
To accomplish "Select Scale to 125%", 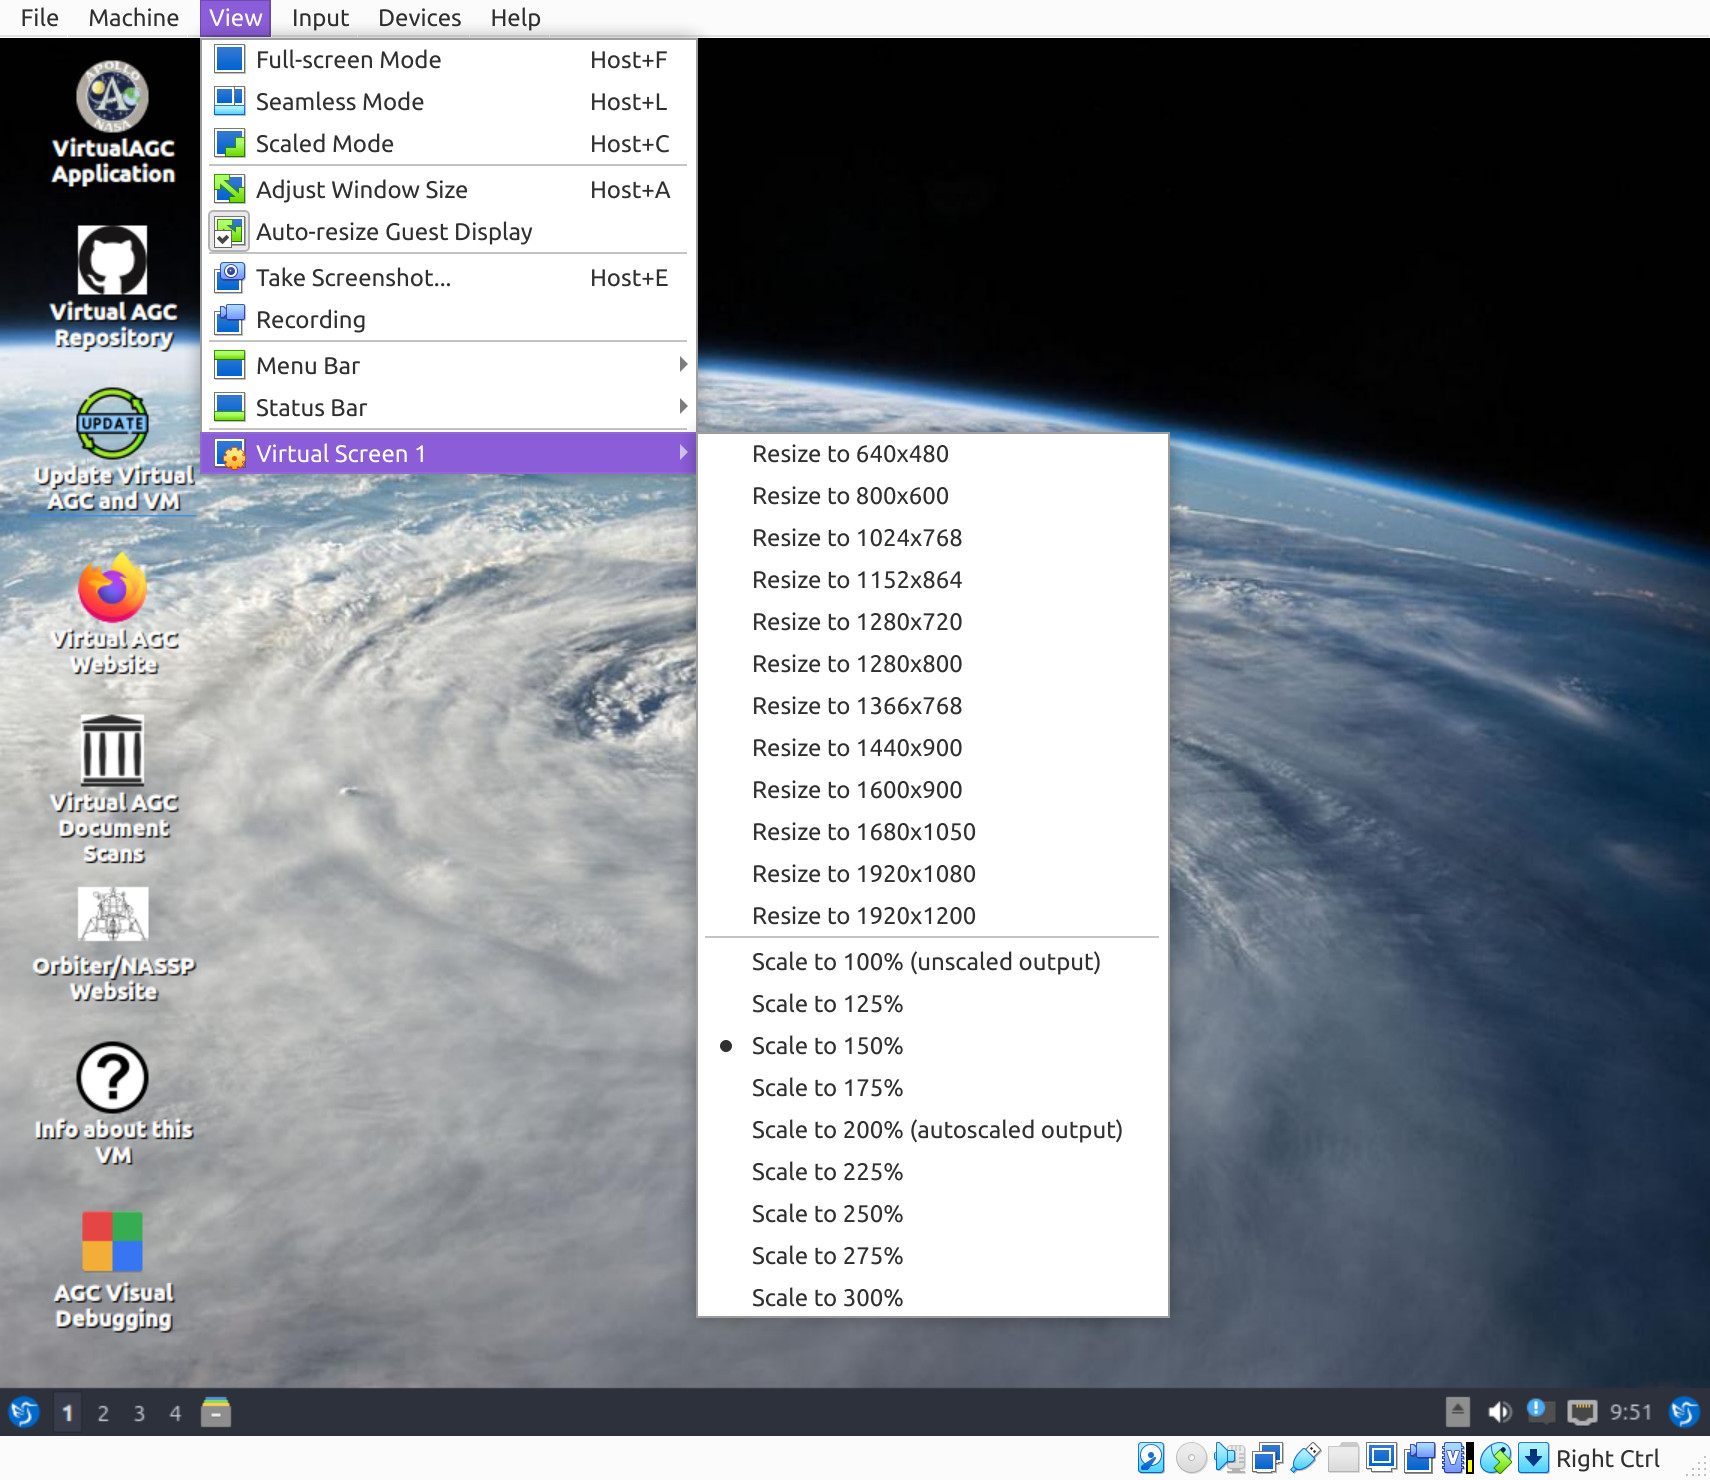I will (x=932, y=1004).
